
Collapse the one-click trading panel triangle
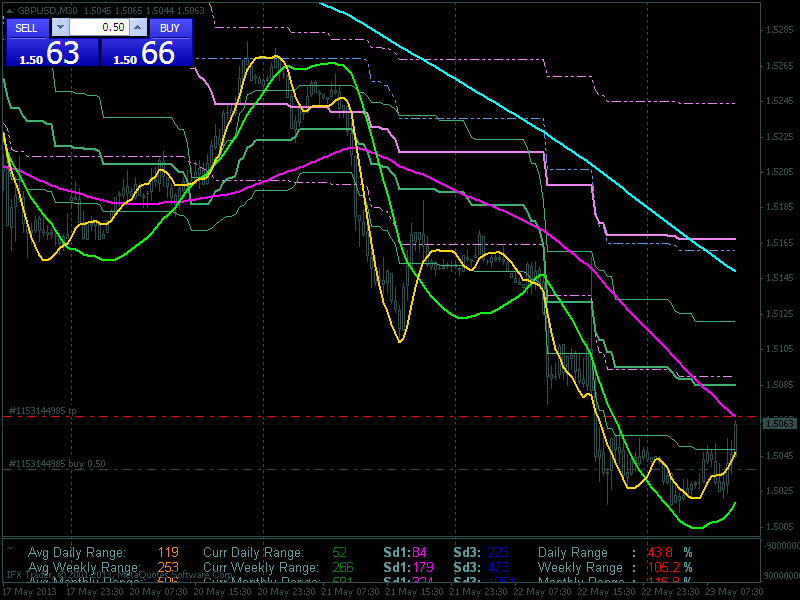click(x=9, y=10)
